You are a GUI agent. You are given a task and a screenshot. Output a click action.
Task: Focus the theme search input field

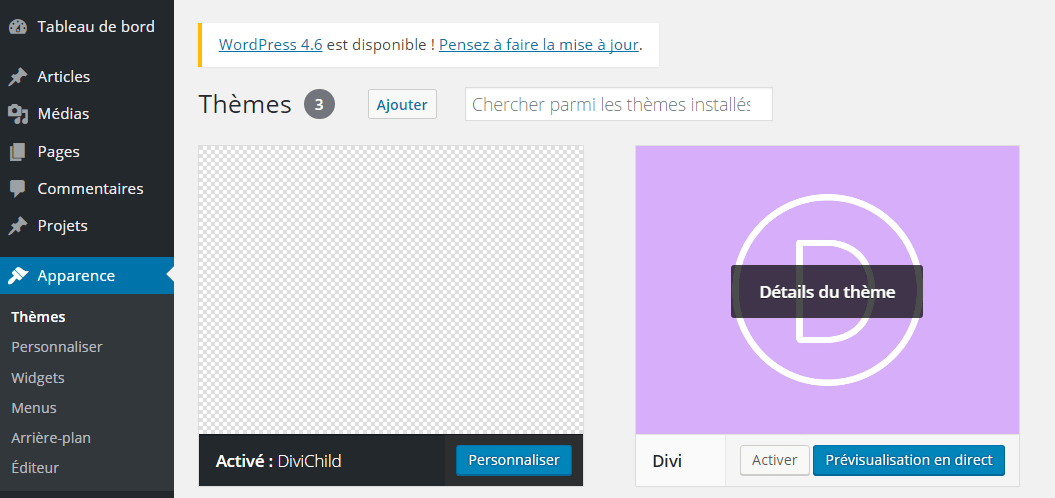(618, 104)
